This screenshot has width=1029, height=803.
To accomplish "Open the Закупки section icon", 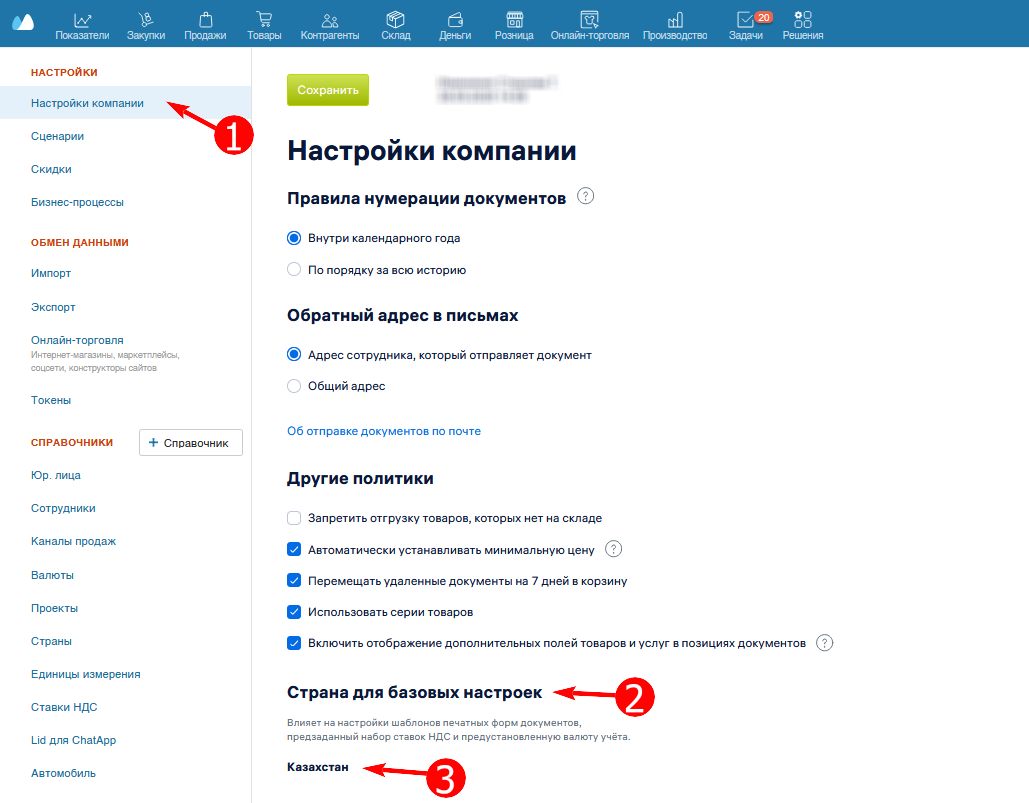I will coord(146,20).
